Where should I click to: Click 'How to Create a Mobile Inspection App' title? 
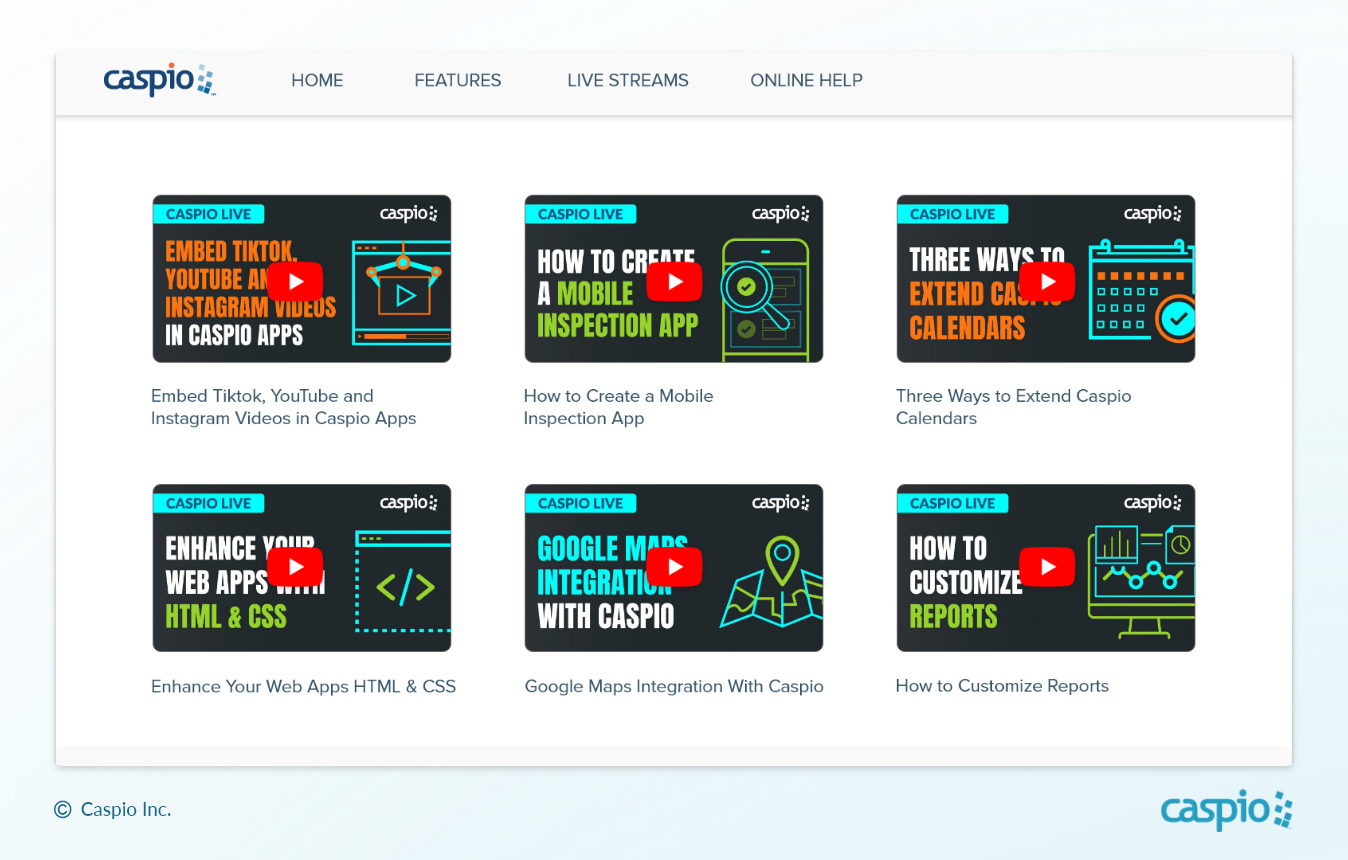tap(618, 407)
